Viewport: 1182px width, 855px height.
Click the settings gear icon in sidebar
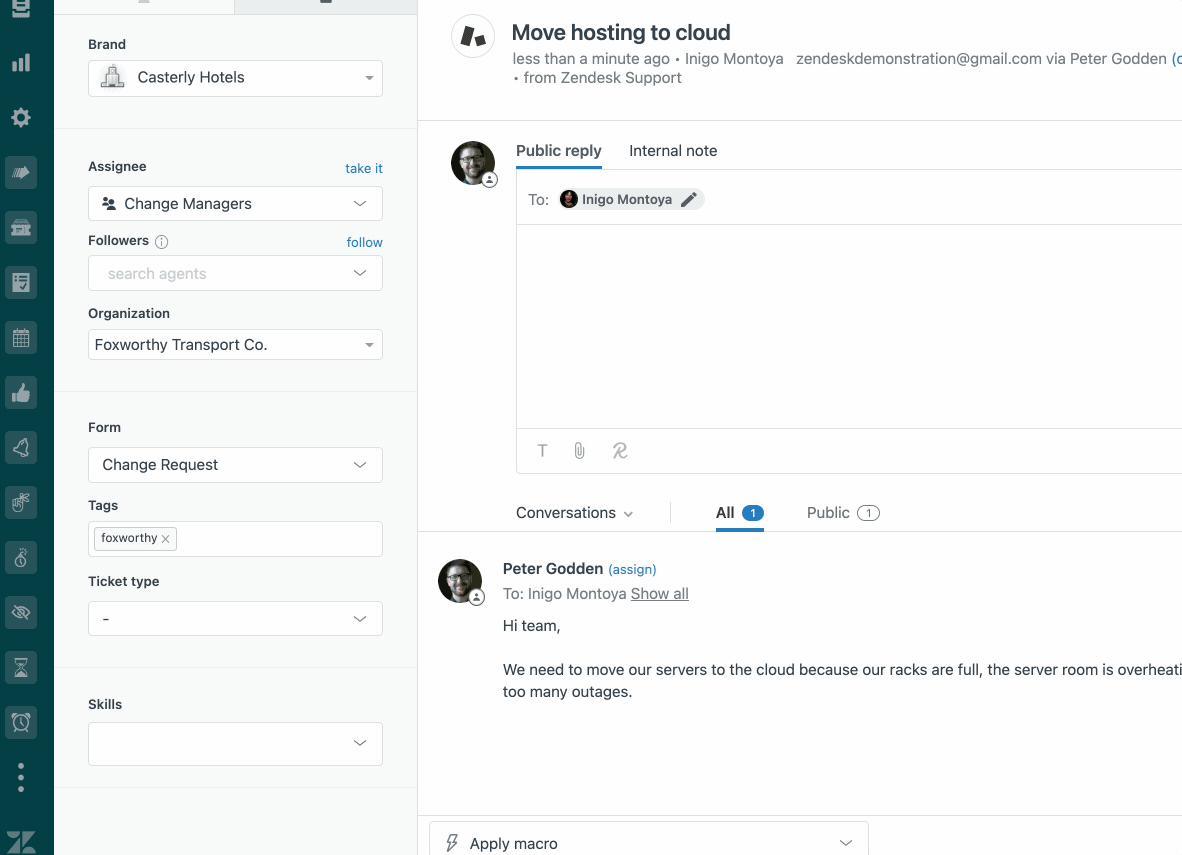(x=22, y=117)
